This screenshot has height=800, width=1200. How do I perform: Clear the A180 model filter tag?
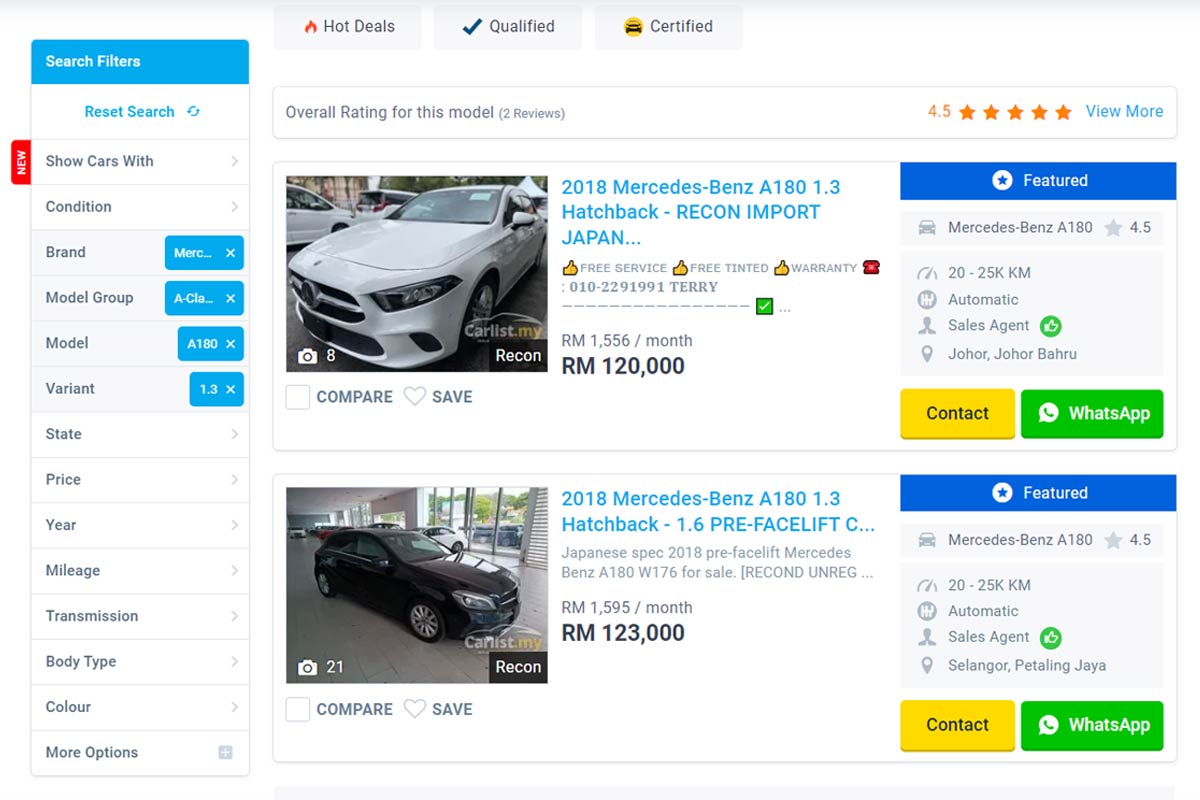point(230,344)
